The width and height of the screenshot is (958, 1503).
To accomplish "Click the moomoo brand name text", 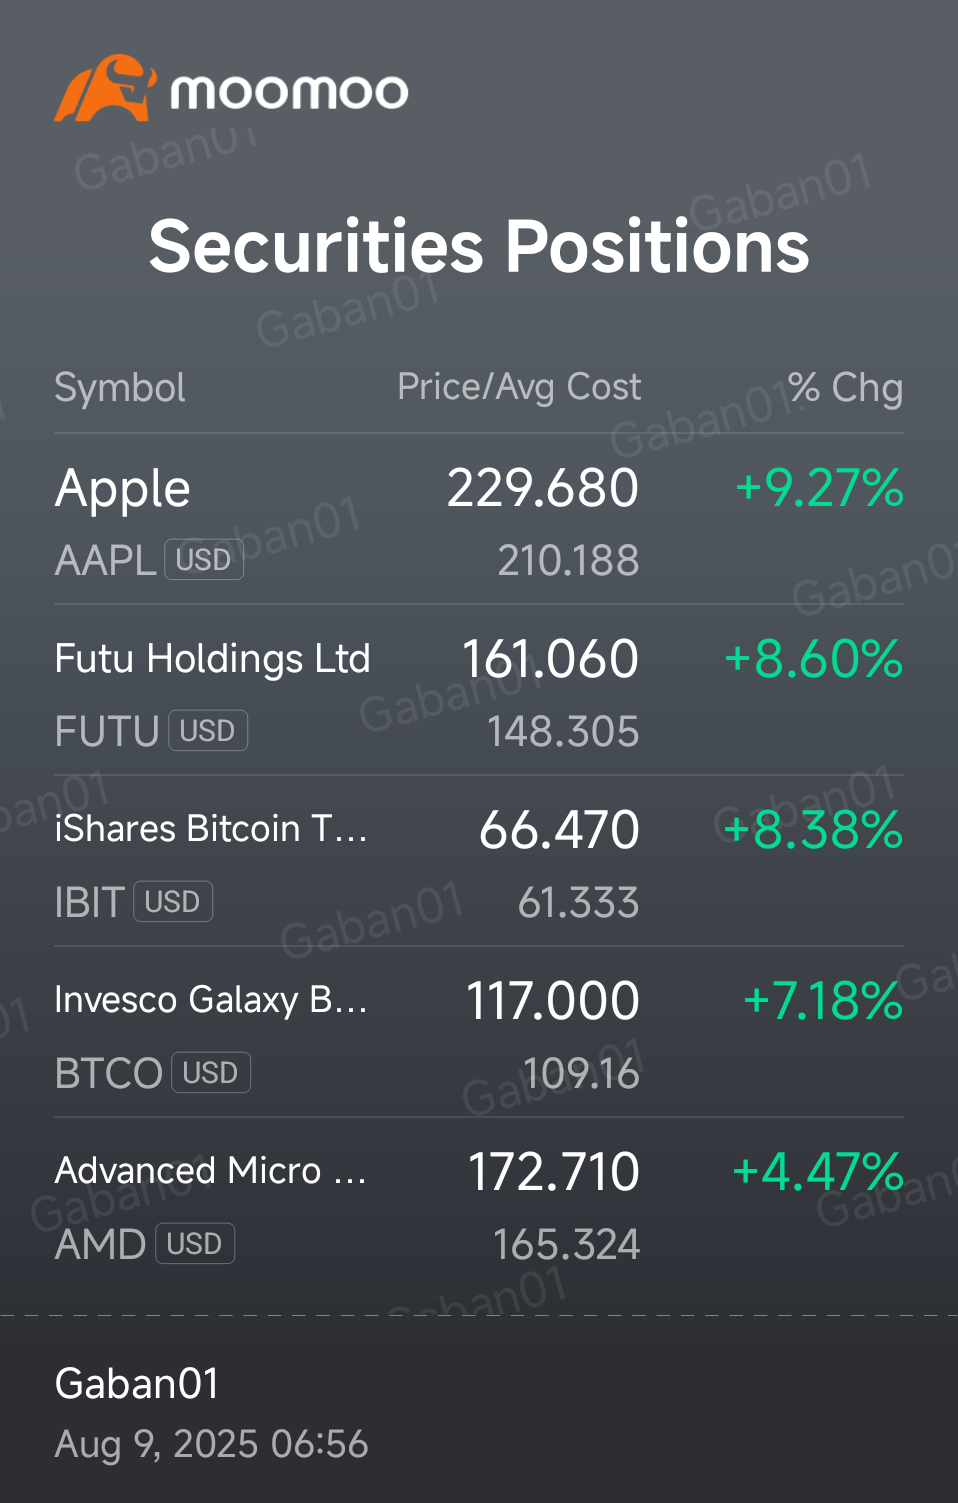I will coord(289,92).
